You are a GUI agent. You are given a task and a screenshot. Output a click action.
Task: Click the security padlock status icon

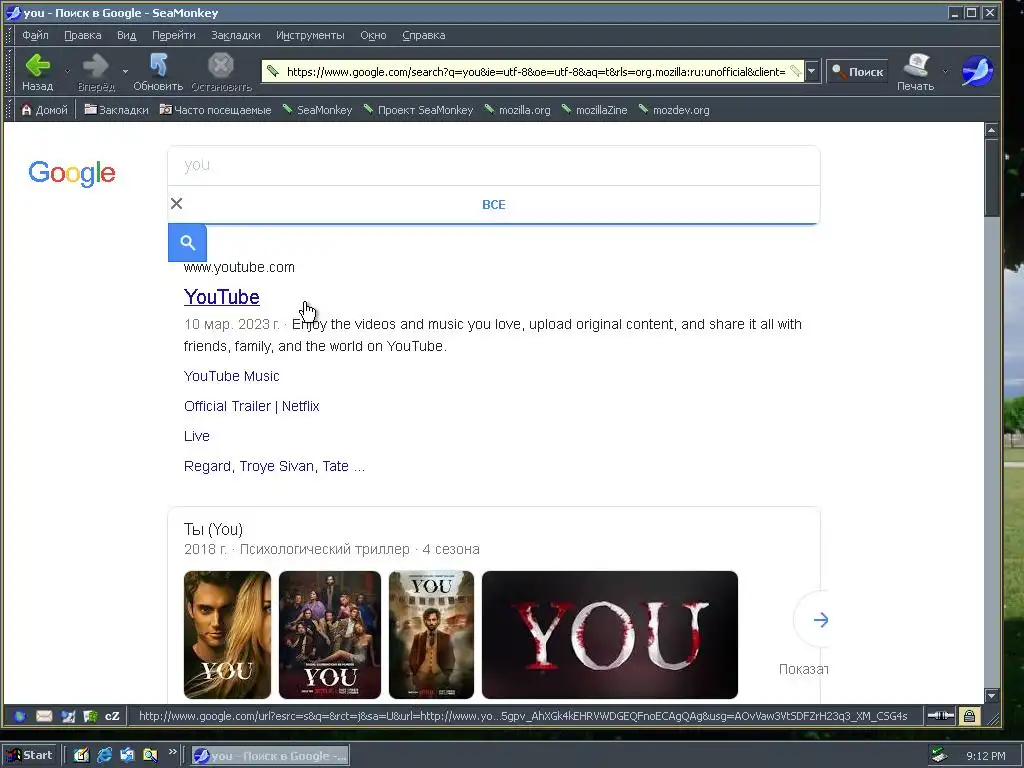(969, 716)
